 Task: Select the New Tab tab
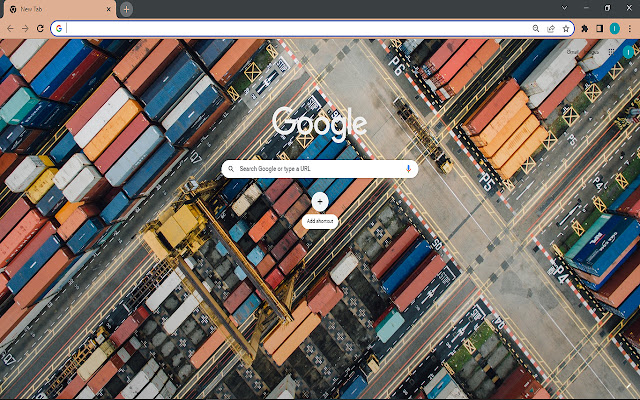pos(60,9)
